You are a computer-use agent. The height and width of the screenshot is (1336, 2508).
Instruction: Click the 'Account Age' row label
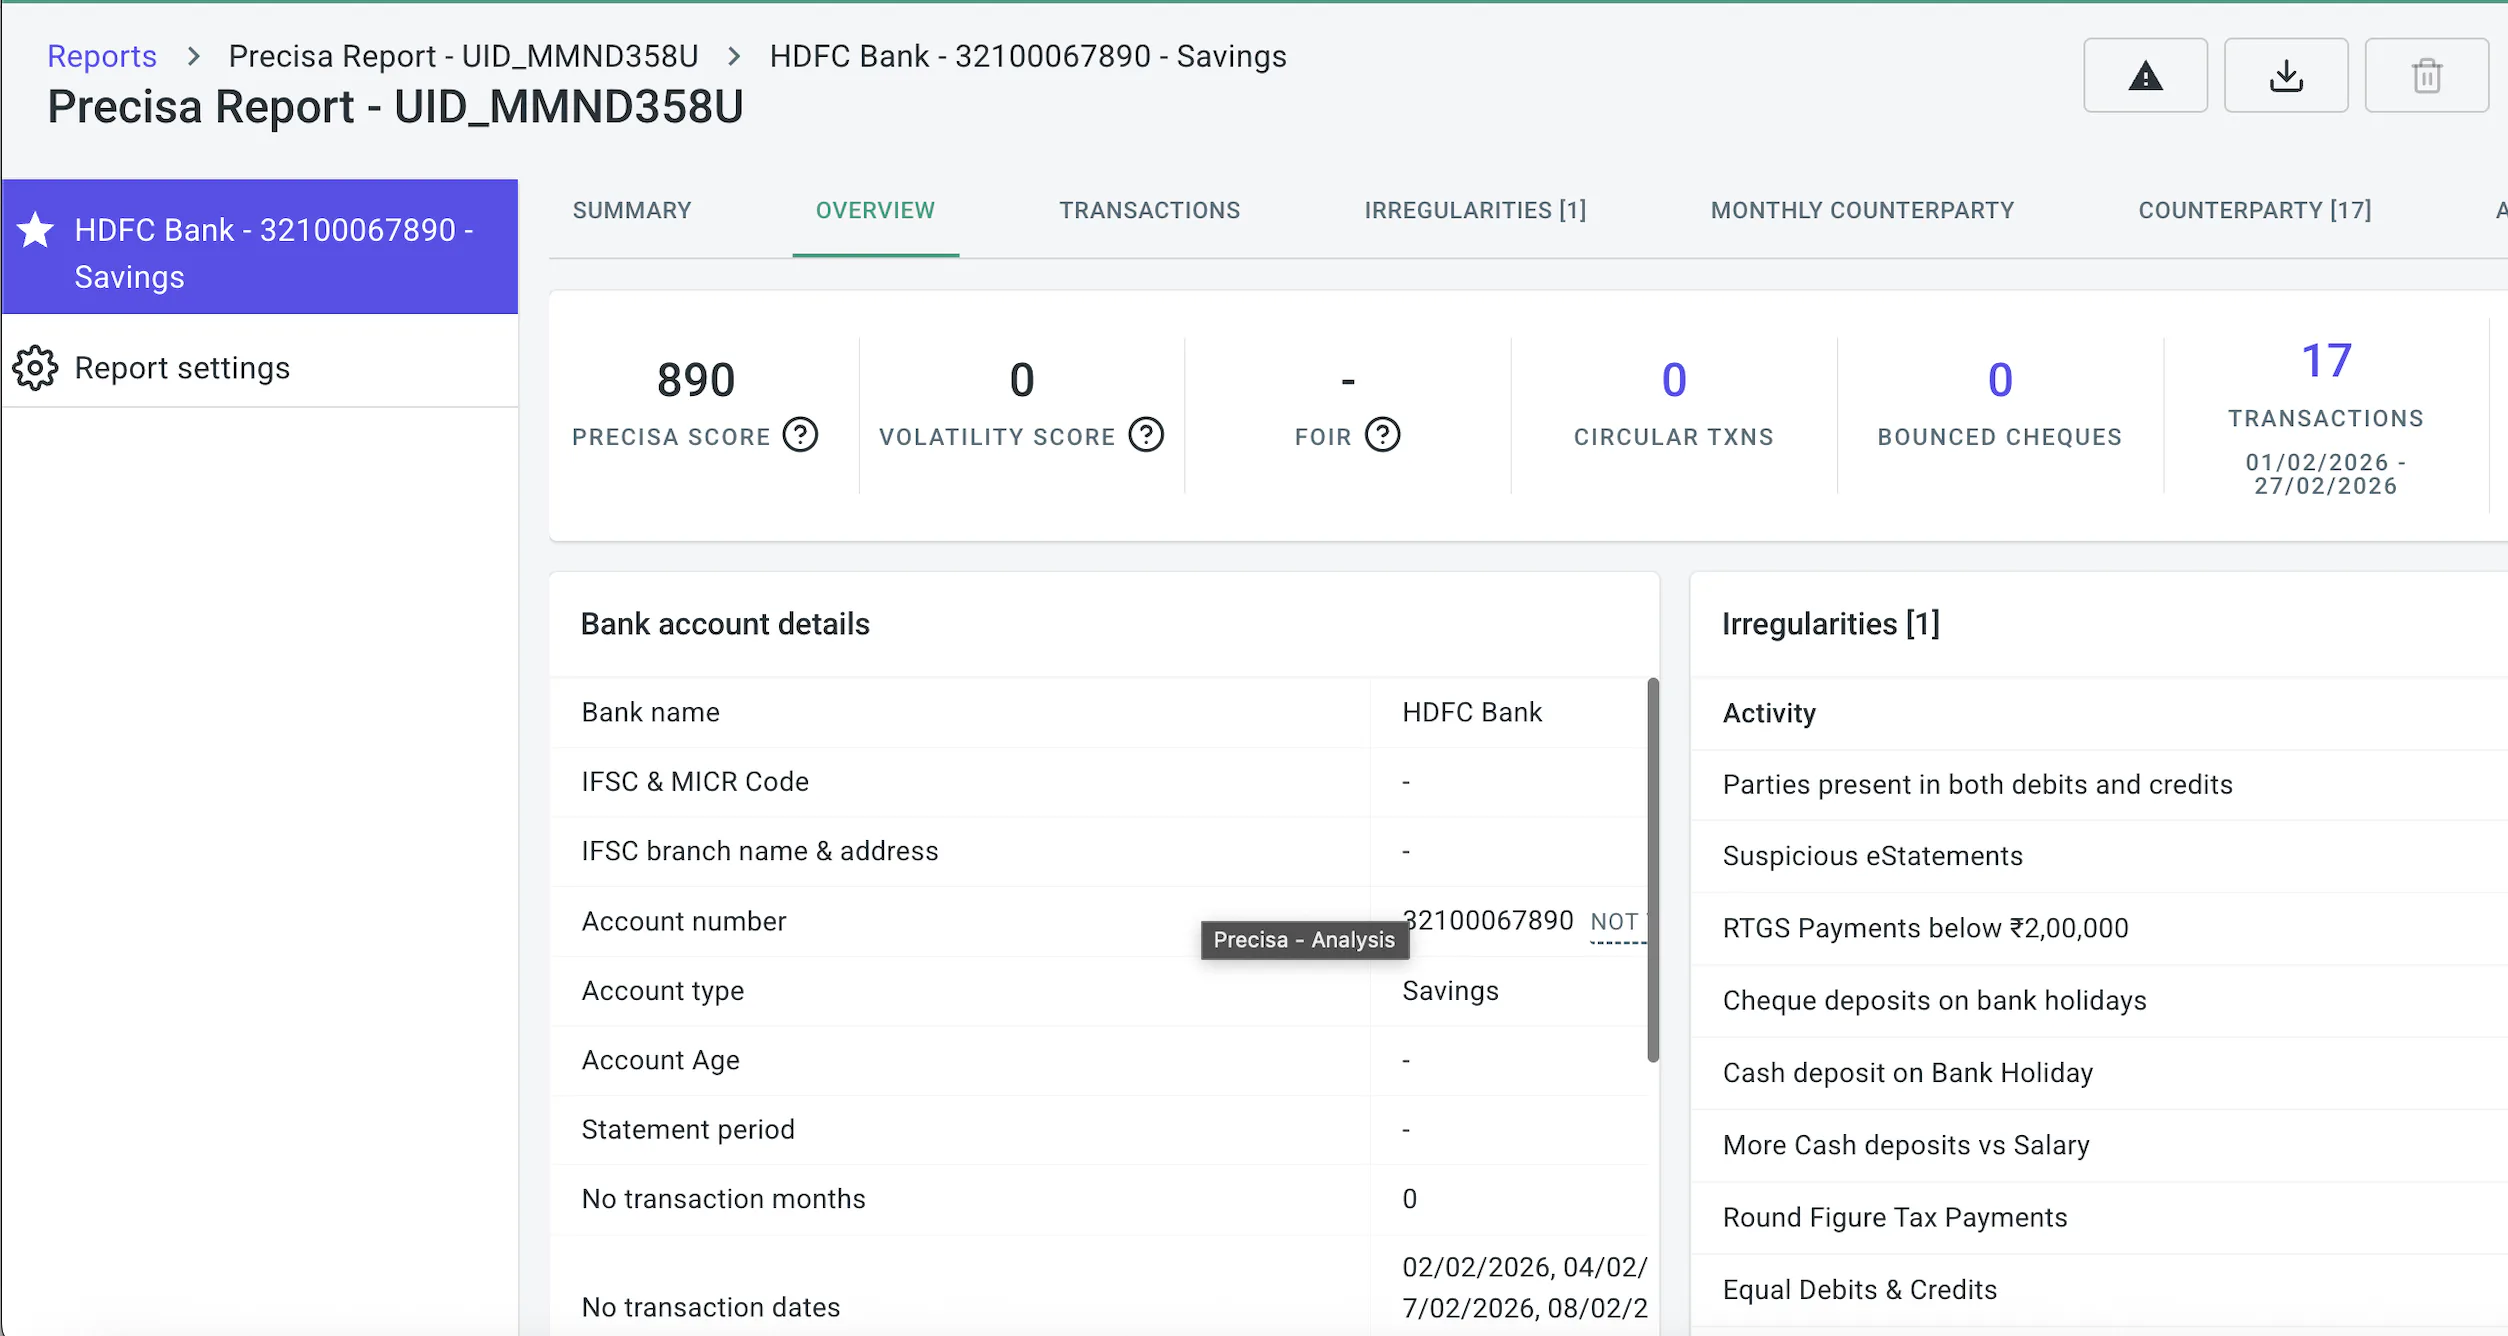[660, 1060]
